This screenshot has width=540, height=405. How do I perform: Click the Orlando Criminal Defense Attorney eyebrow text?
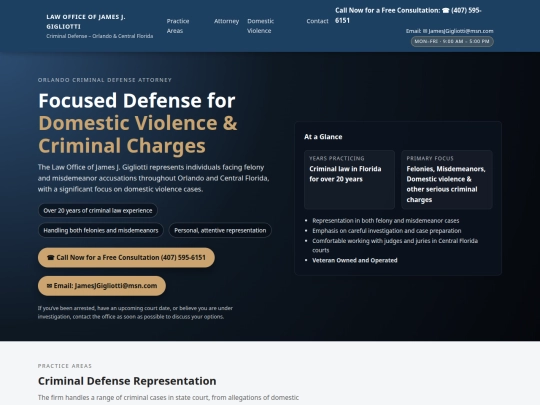click(105, 80)
